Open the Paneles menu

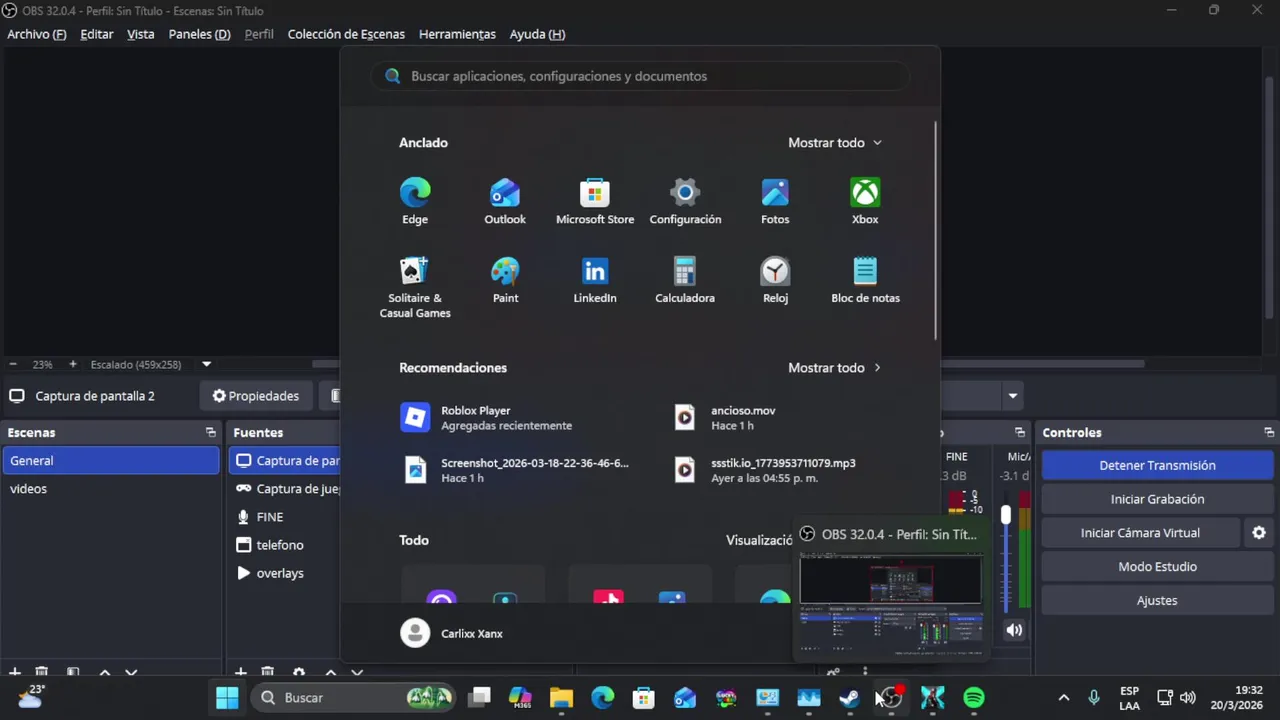pos(199,34)
